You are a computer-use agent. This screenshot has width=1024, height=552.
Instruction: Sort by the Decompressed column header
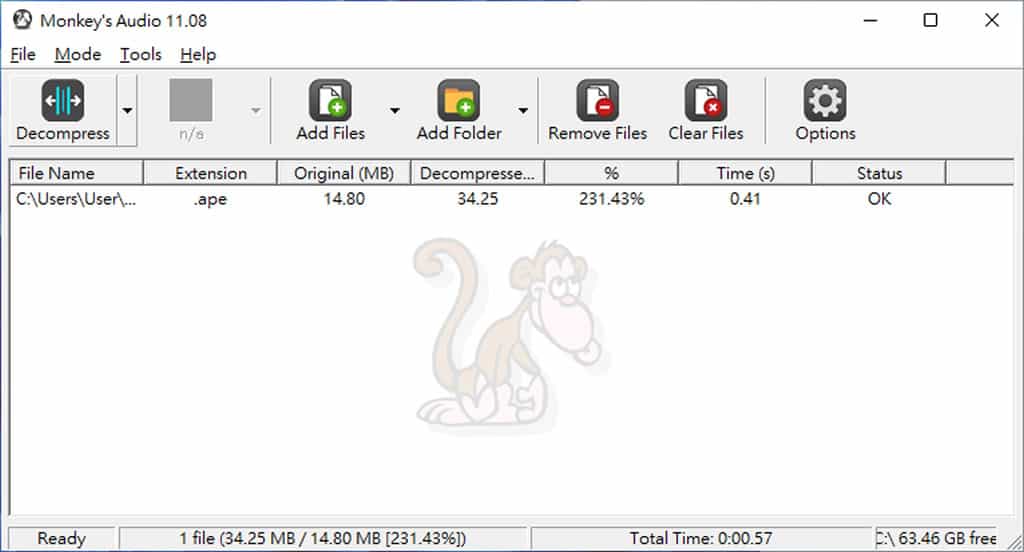point(477,173)
